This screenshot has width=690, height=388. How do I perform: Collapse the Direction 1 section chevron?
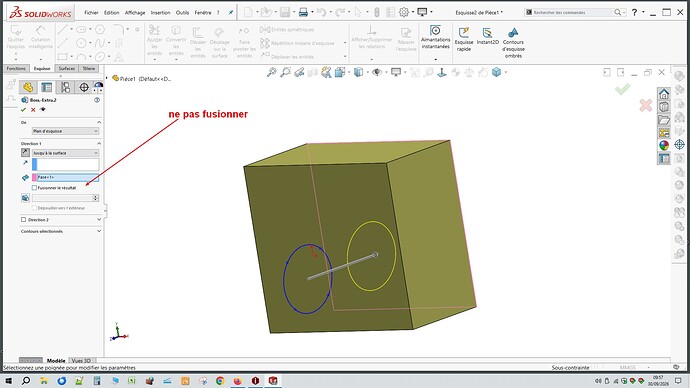99,143
